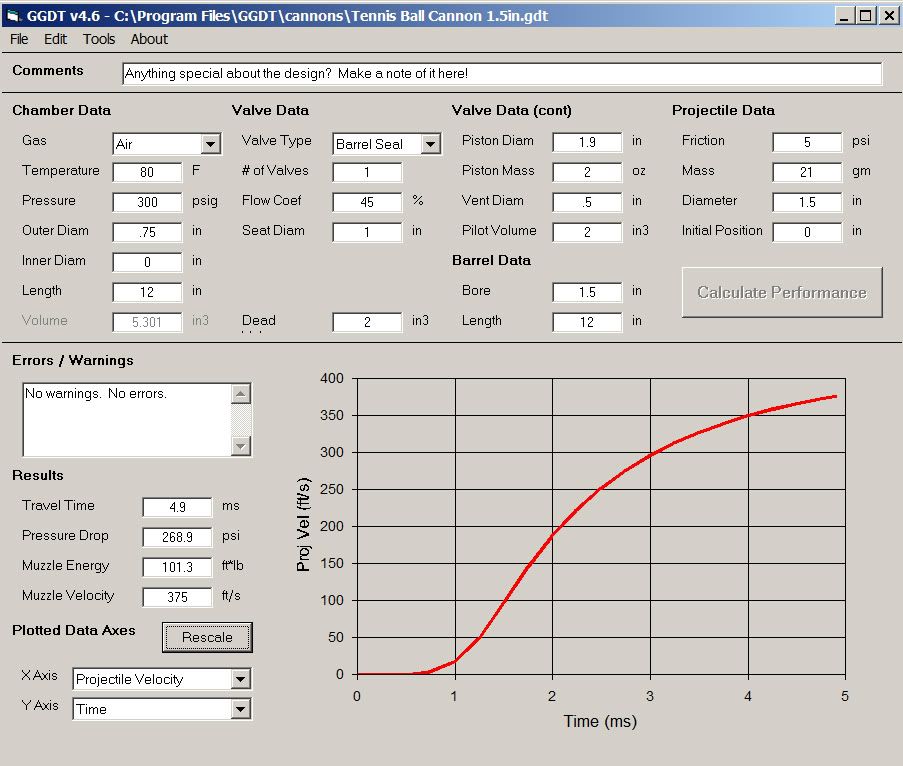
Task: Open the Tools menu
Action: pos(99,39)
